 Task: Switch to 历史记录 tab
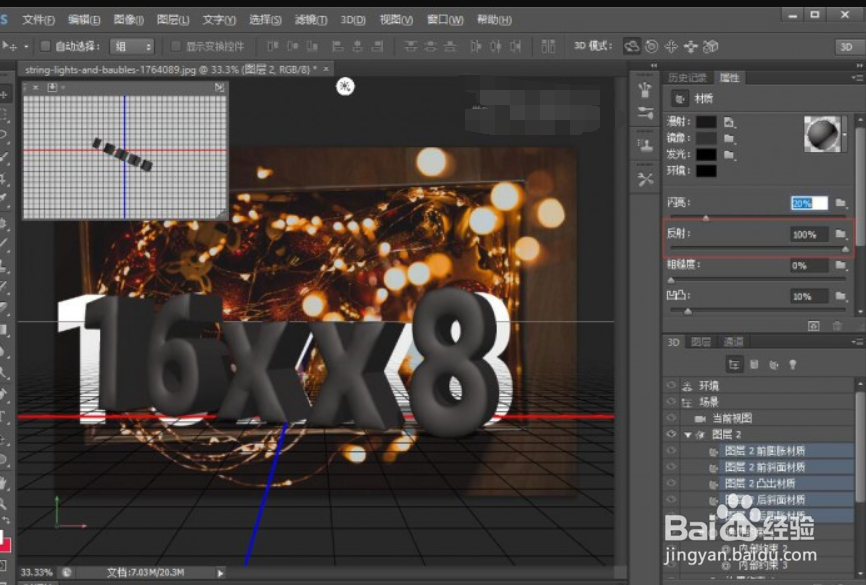tap(687, 78)
